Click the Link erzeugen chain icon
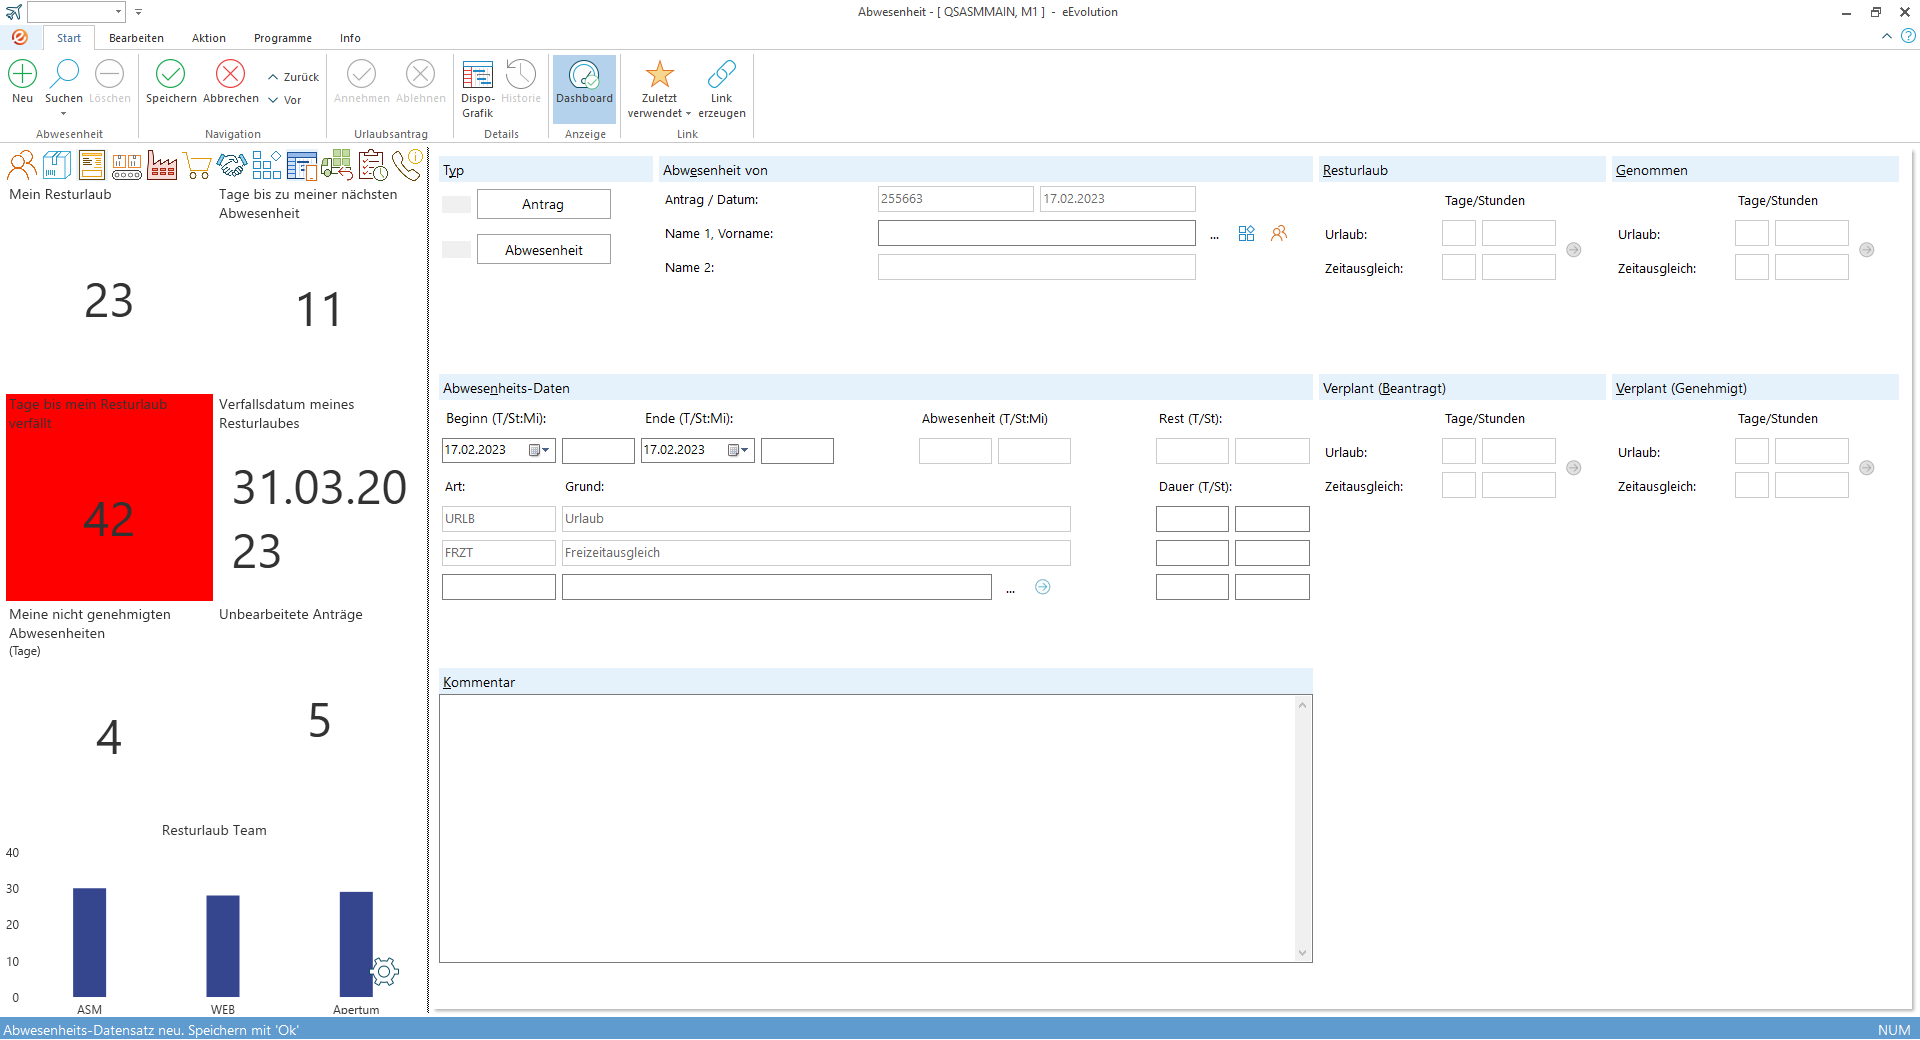The width and height of the screenshot is (1920, 1040). [x=721, y=75]
